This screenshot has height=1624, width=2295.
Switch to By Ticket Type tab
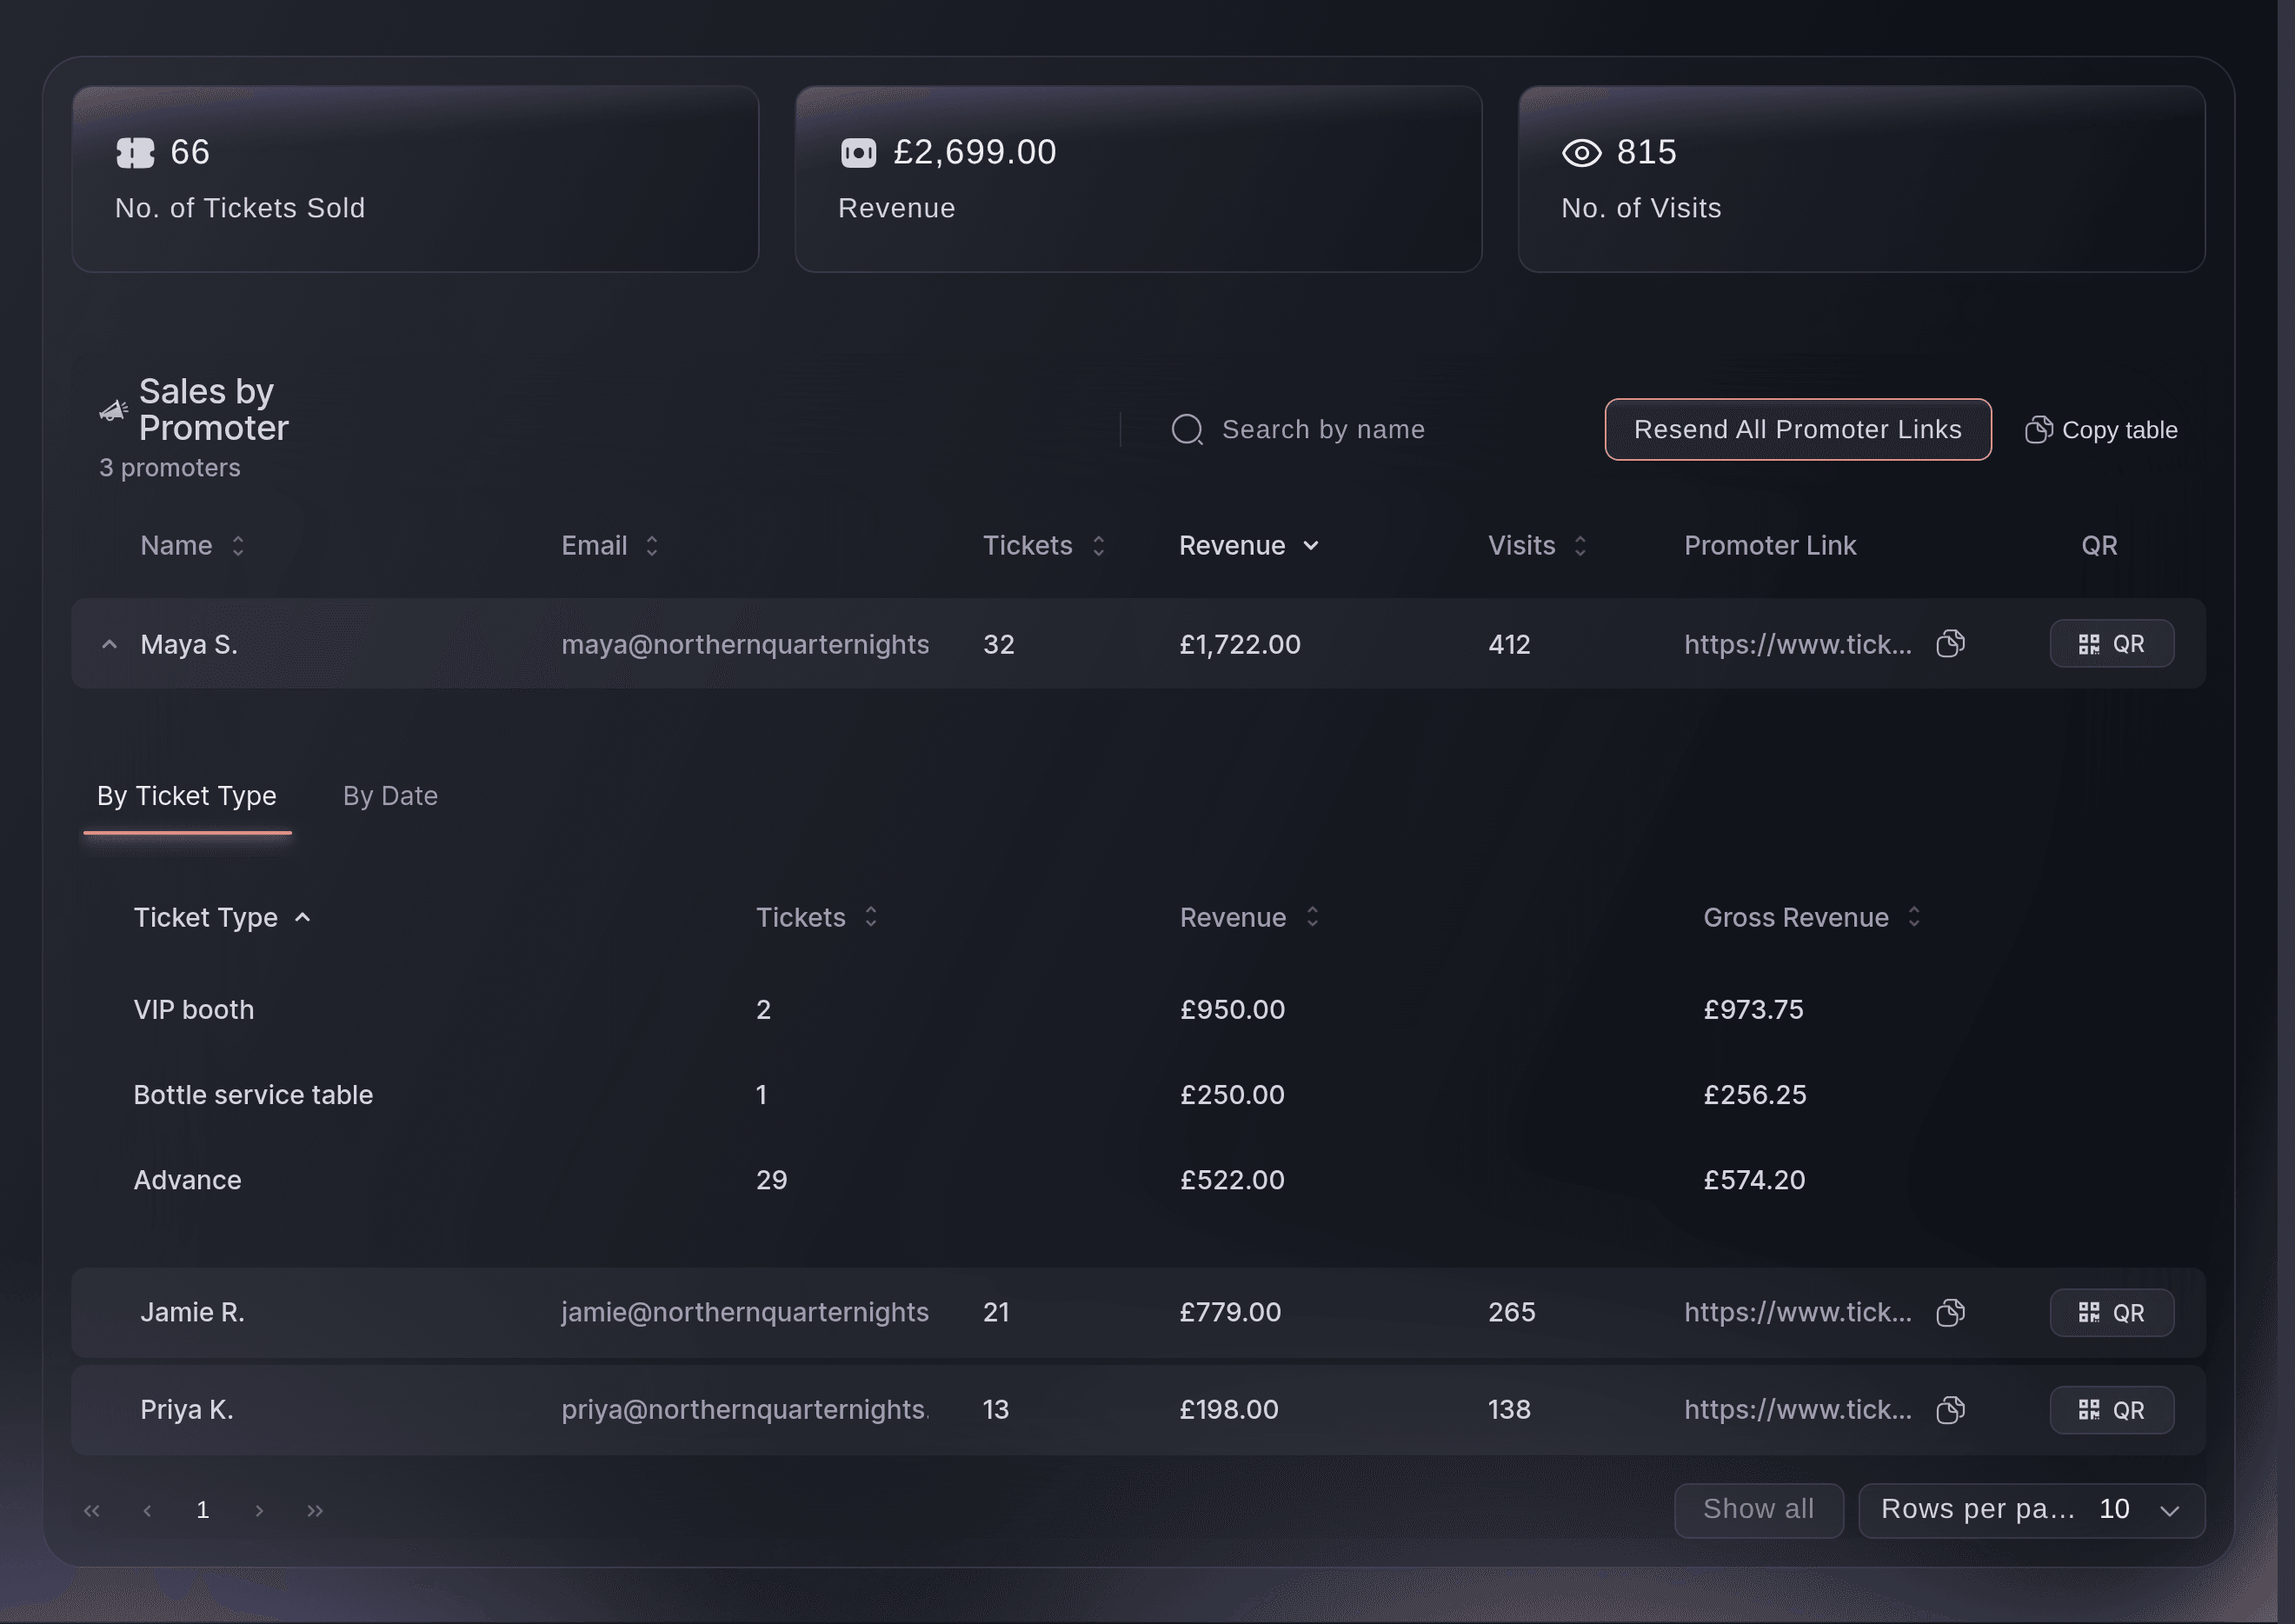coord(187,796)
